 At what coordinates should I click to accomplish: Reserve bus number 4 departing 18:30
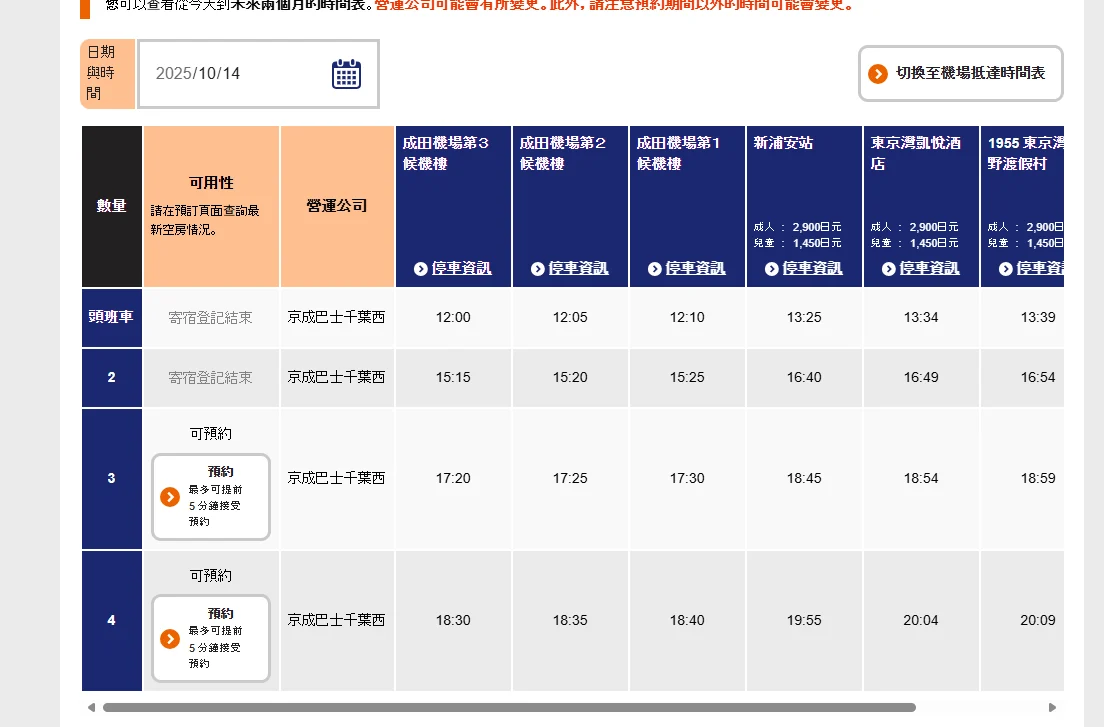(211, 638)
